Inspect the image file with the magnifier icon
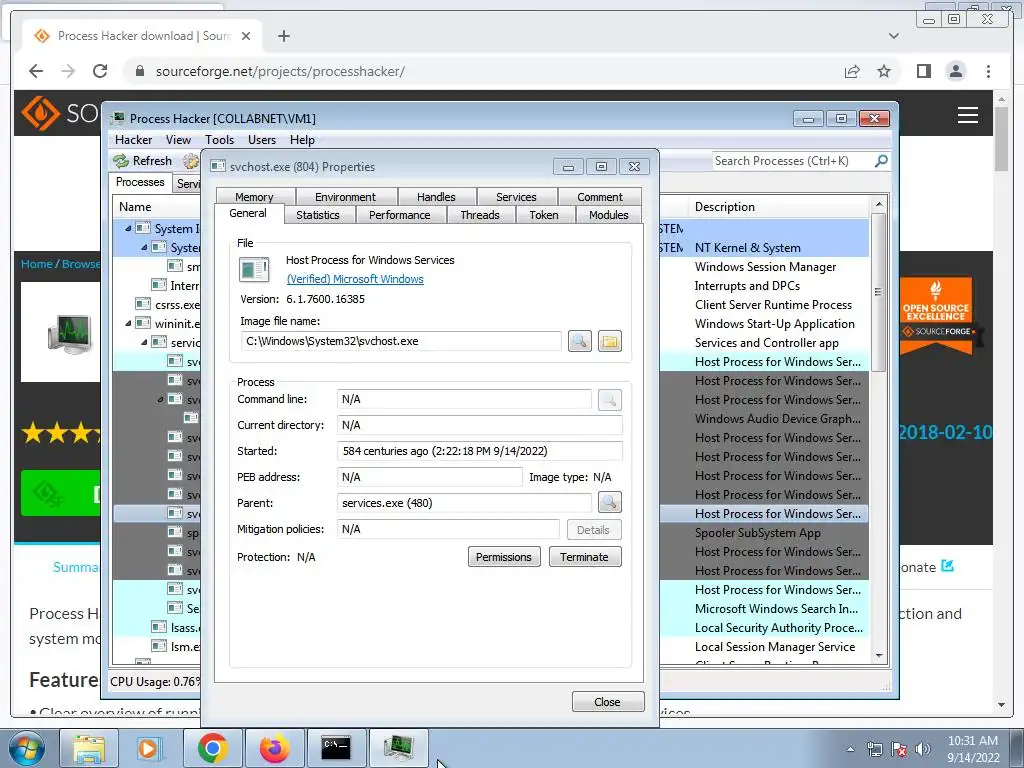1024x768 pixels. tap(579, 341)
